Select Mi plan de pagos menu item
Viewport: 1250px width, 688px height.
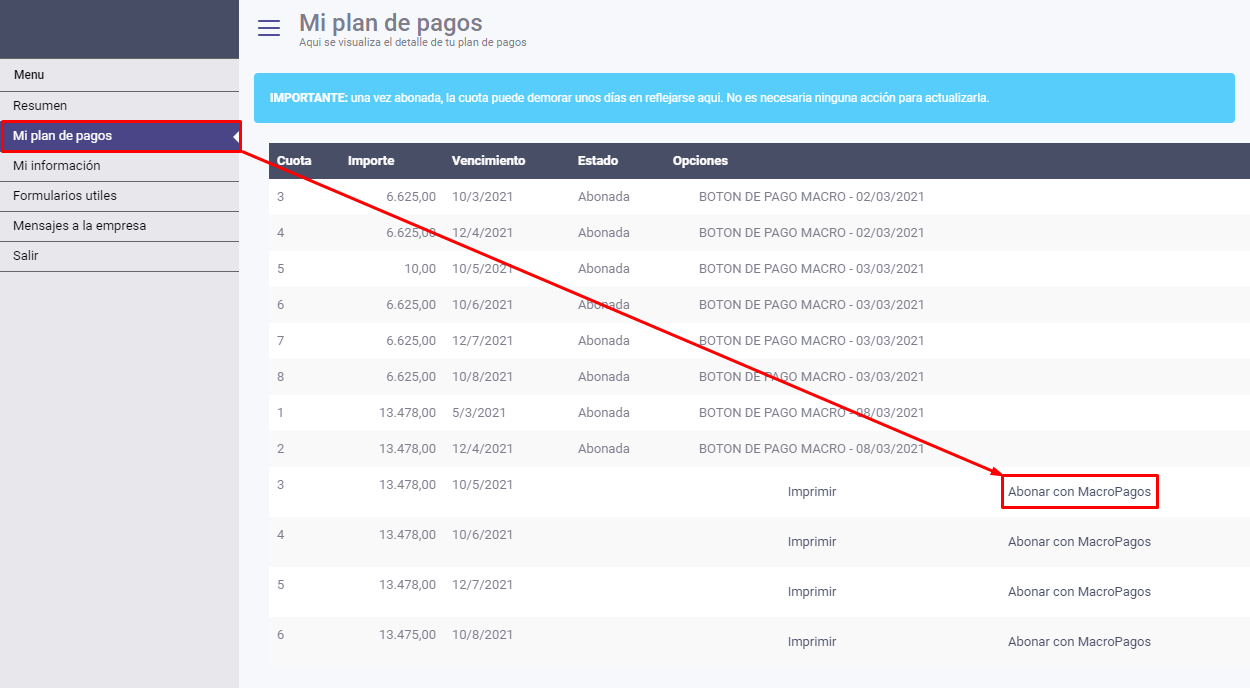point(119,136)
